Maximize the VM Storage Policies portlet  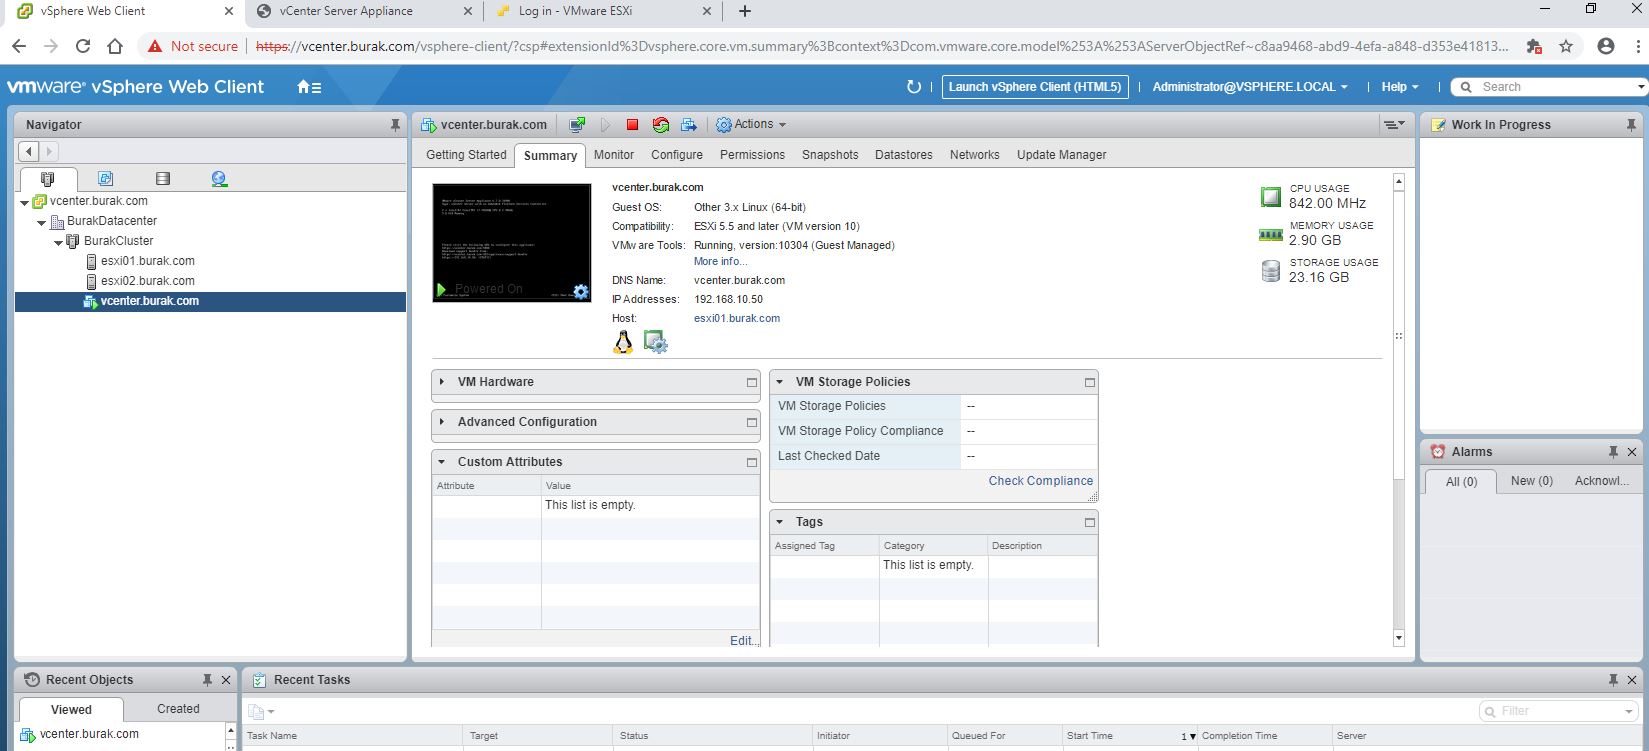pos(1090,382)
